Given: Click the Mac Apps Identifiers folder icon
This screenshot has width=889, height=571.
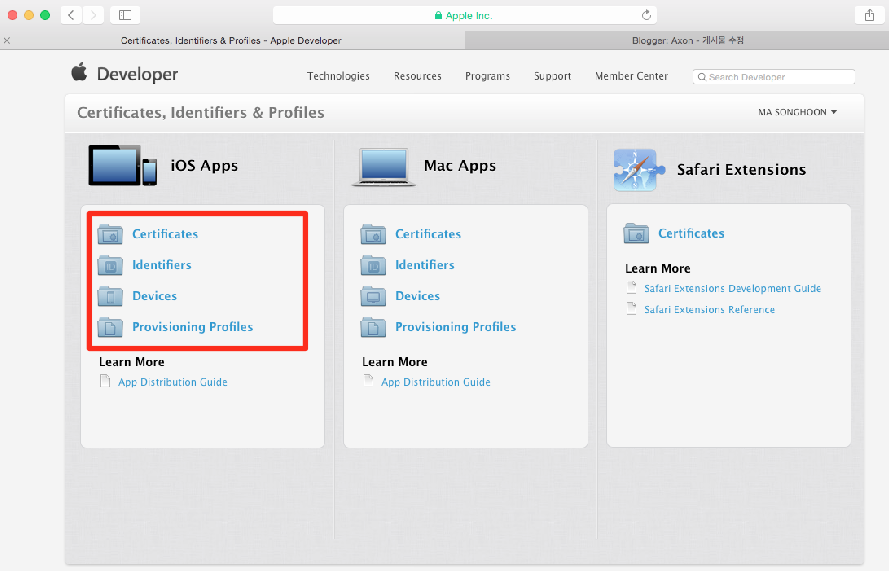Looking at the screenshot, I should tap(373, 265).
